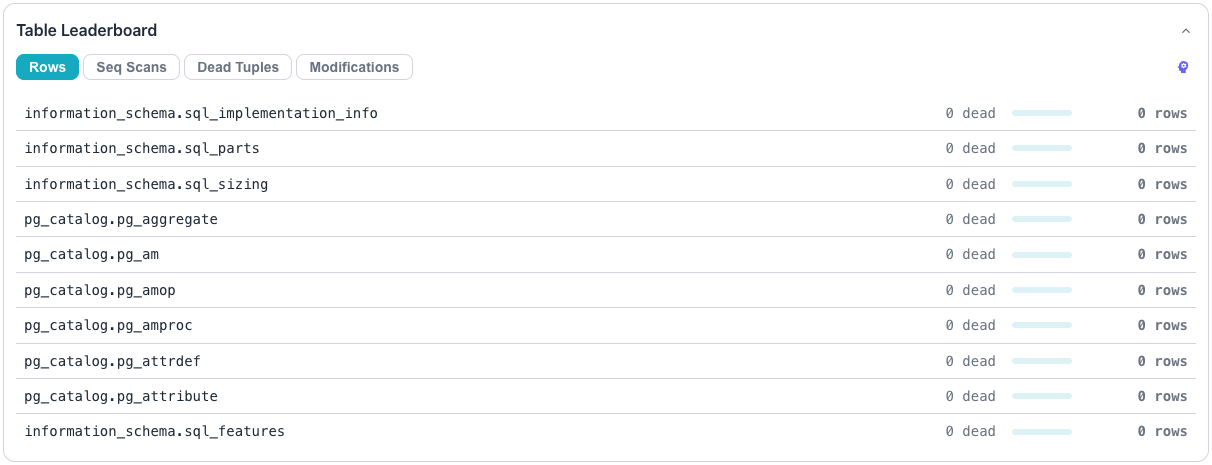This screenshot has width=1212, height=465.
Task: Select pg_catalog.pg_amop table entry
Action: coord(606,290)
